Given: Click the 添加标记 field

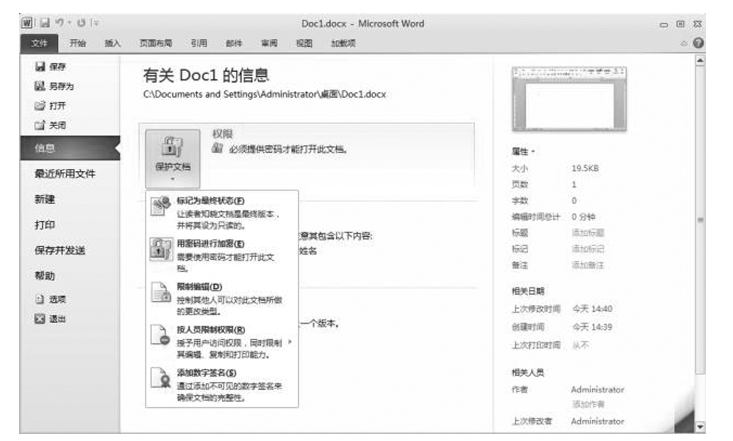Looking at the screenshot, I should (588, 249).
